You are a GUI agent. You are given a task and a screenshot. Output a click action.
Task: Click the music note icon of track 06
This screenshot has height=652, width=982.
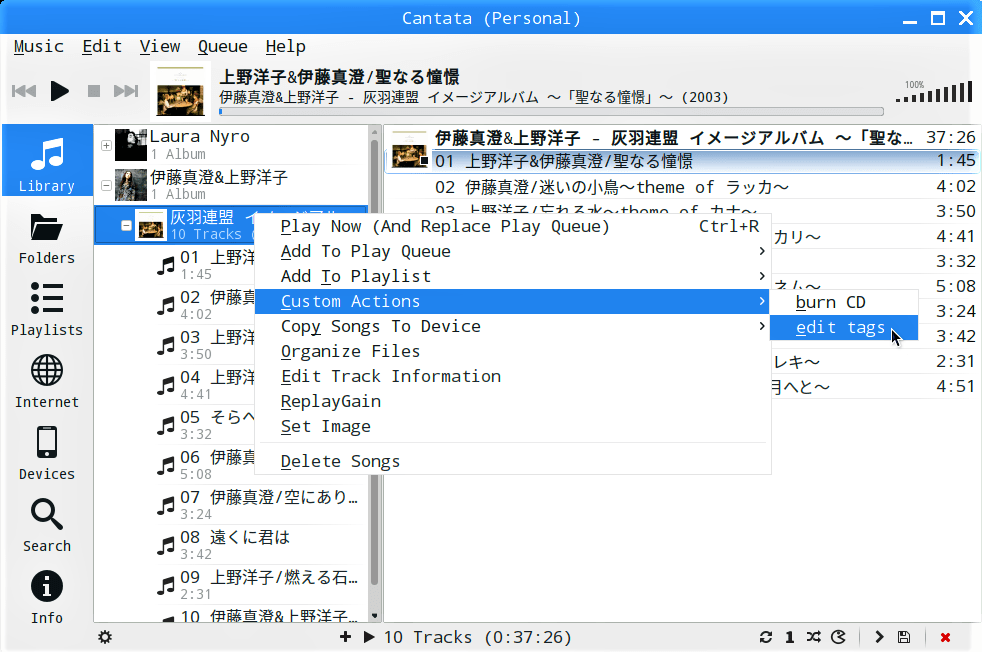[166, 466]
